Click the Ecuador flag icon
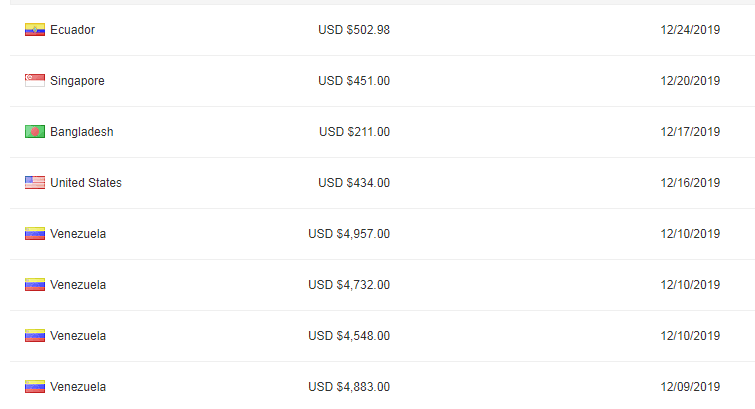Image resolution: width=755 pixels, height=409 pixels. tap(35, 30)
